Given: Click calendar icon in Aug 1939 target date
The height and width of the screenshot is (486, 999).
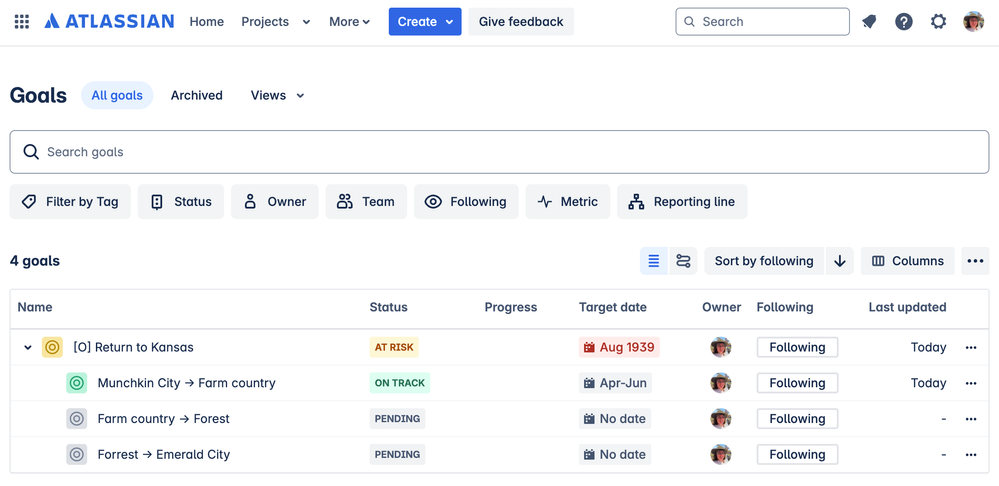Looking at the screenshot, I should [x=589, y=347].
